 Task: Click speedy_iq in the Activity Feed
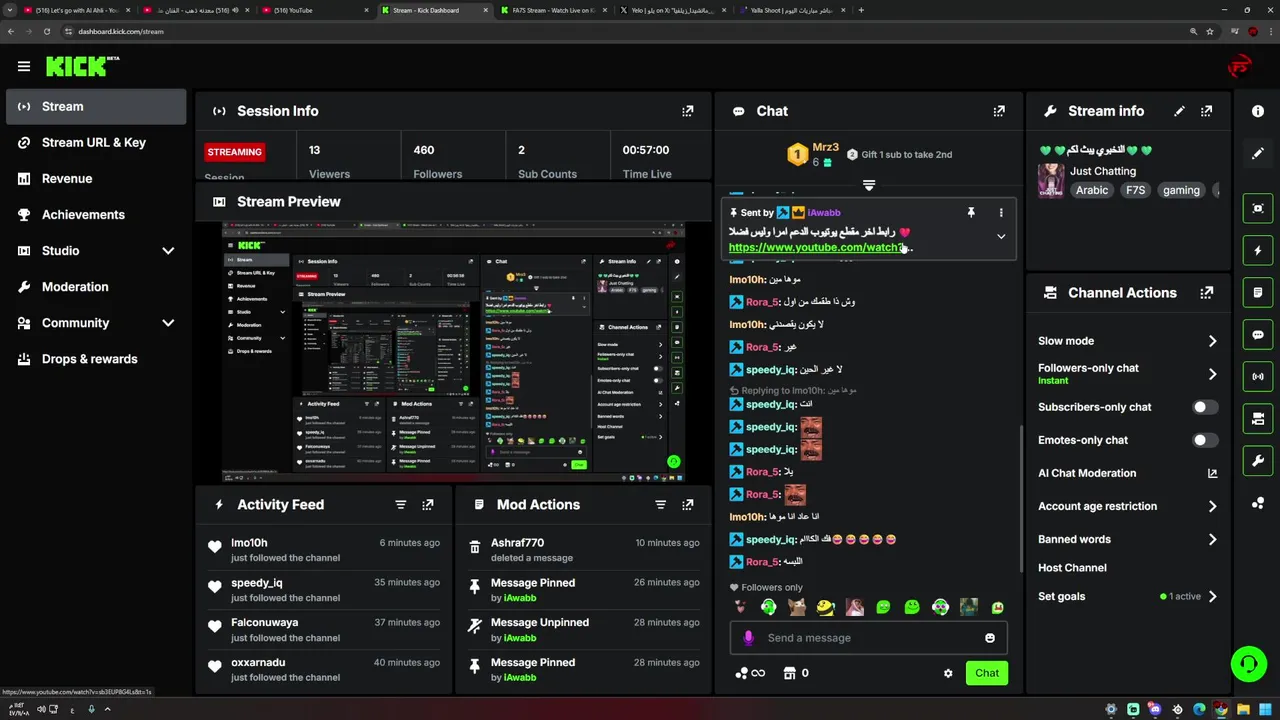257,583
